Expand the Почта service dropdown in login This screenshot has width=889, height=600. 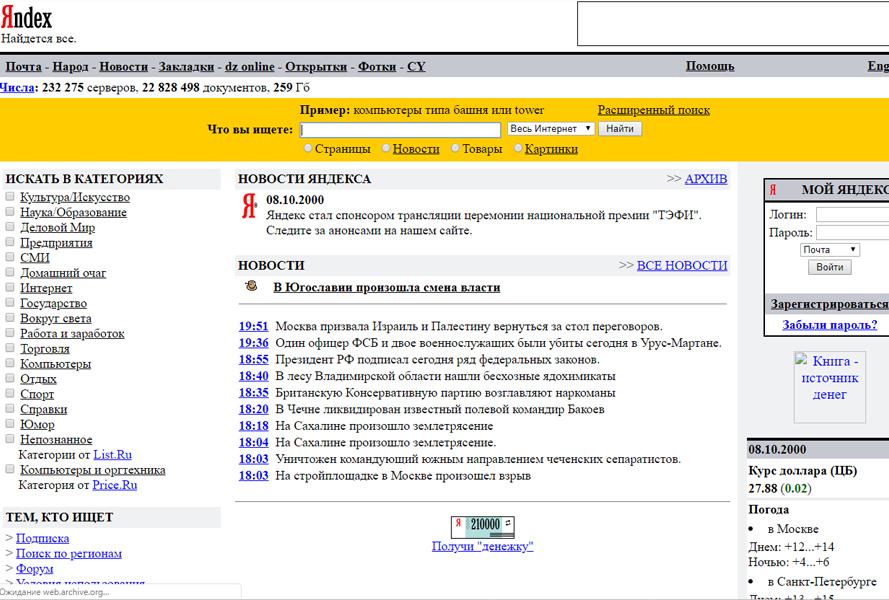click(x=829, y=250)
